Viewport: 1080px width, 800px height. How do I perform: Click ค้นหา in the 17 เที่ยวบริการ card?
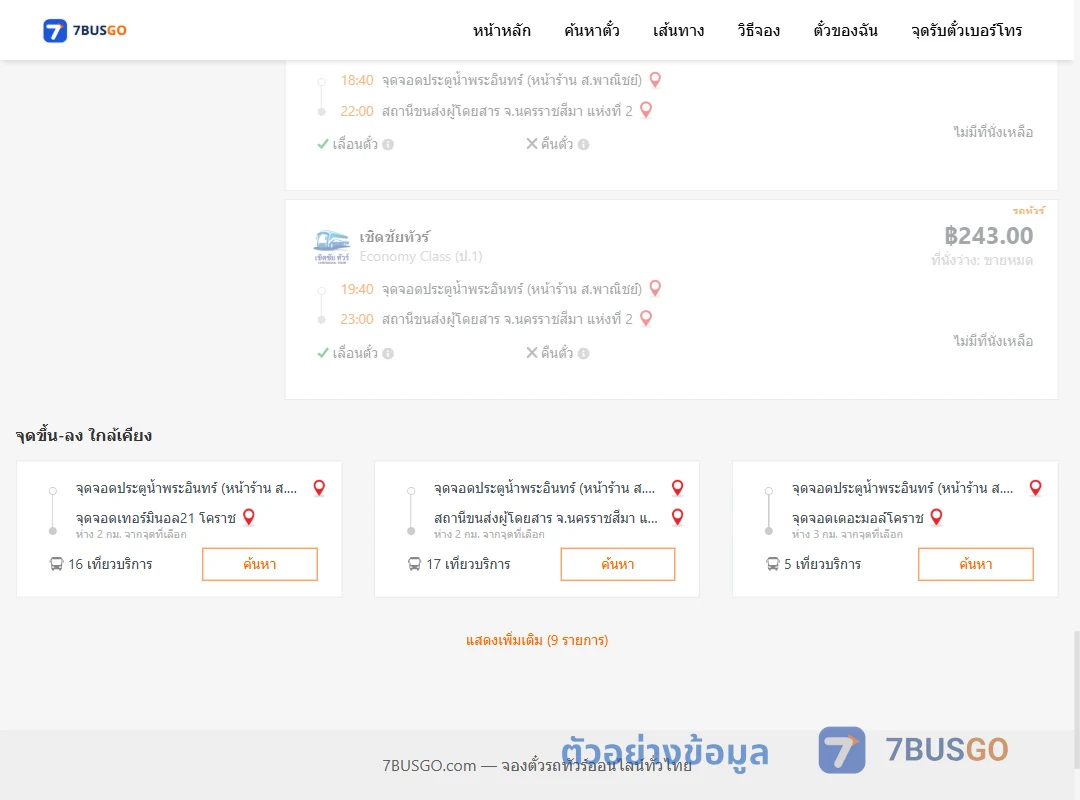tap(618, 564)
